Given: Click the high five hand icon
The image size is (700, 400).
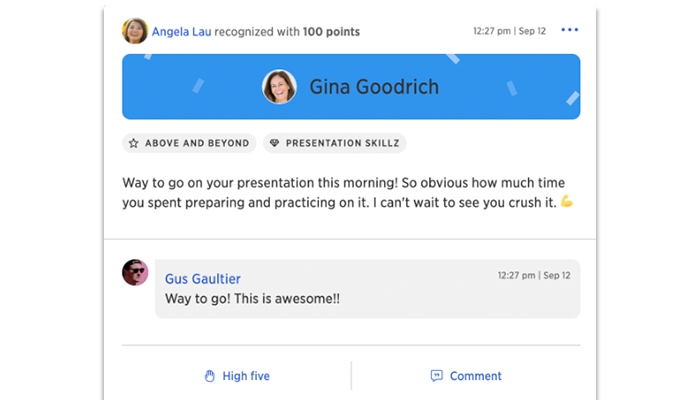Looking at the screenshot, I should [x=210, y=376].
